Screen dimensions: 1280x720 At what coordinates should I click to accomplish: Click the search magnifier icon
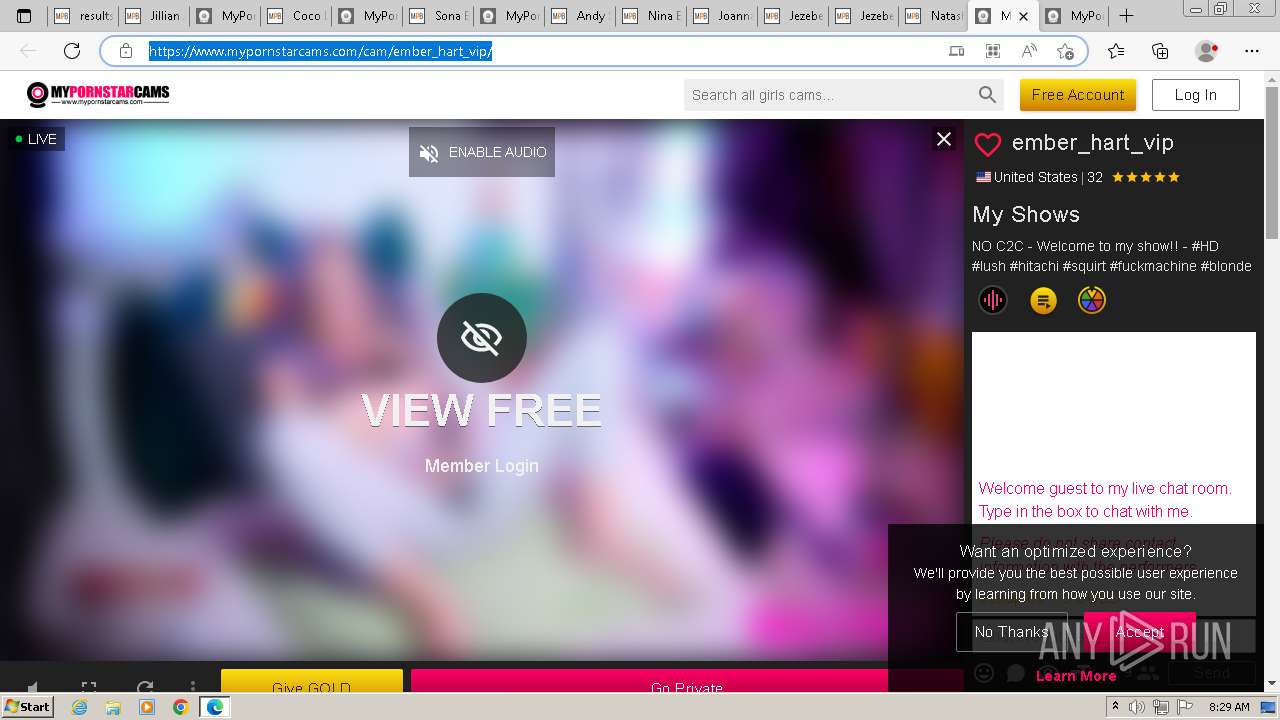[988, 95]
